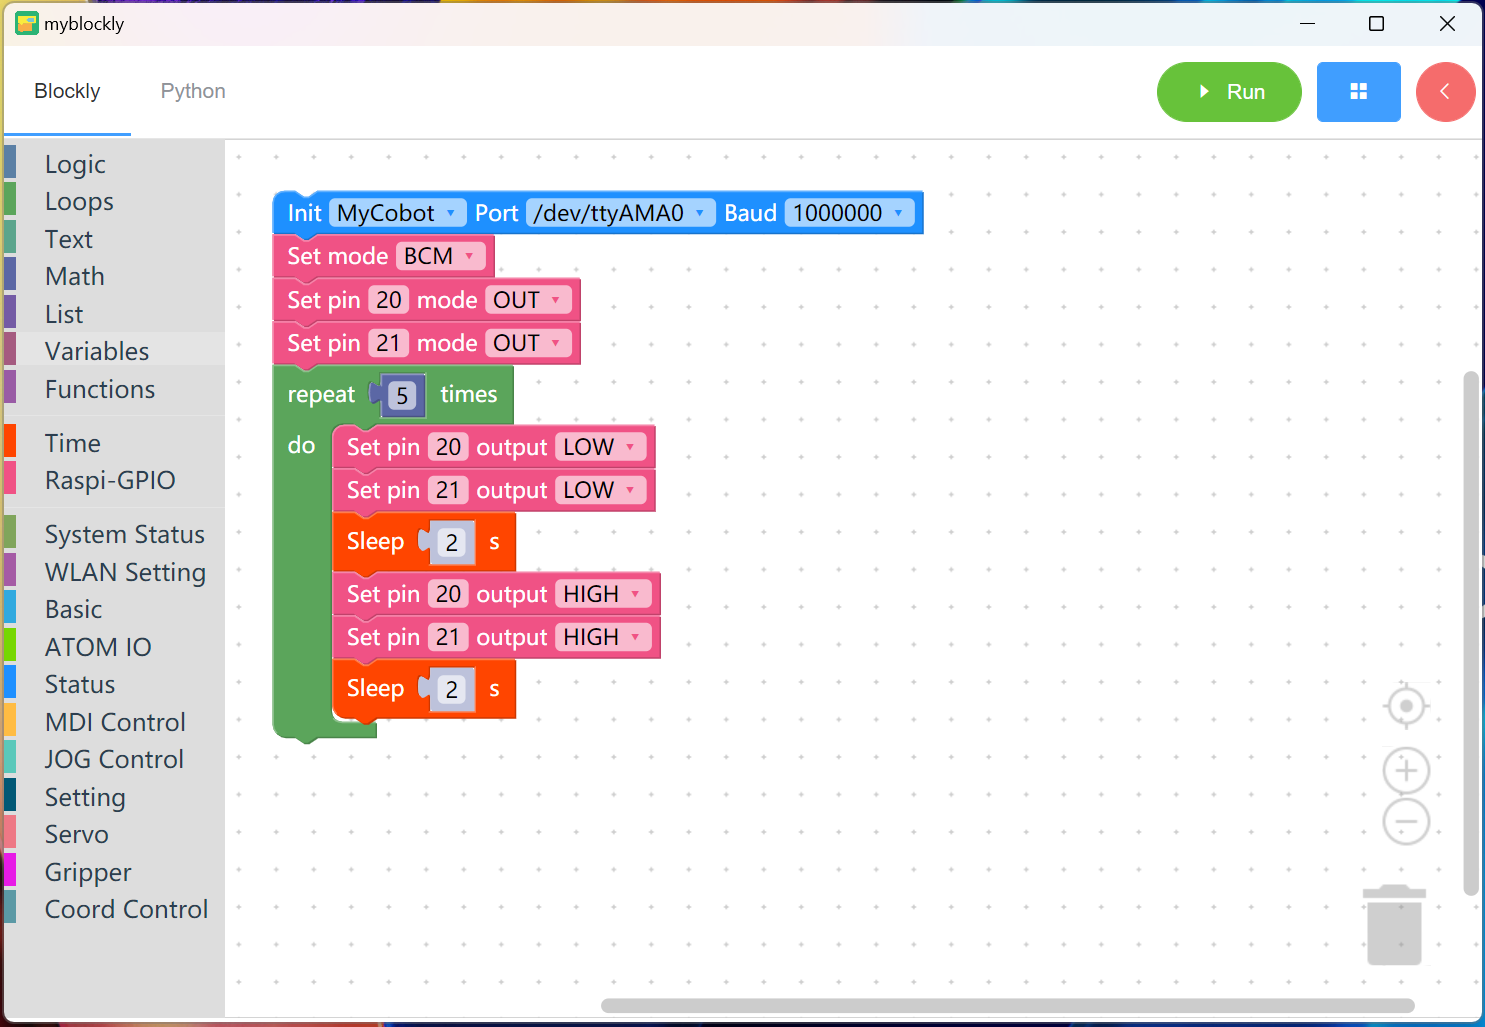
Task: Open the Setting block category
Action: [114, 797]
